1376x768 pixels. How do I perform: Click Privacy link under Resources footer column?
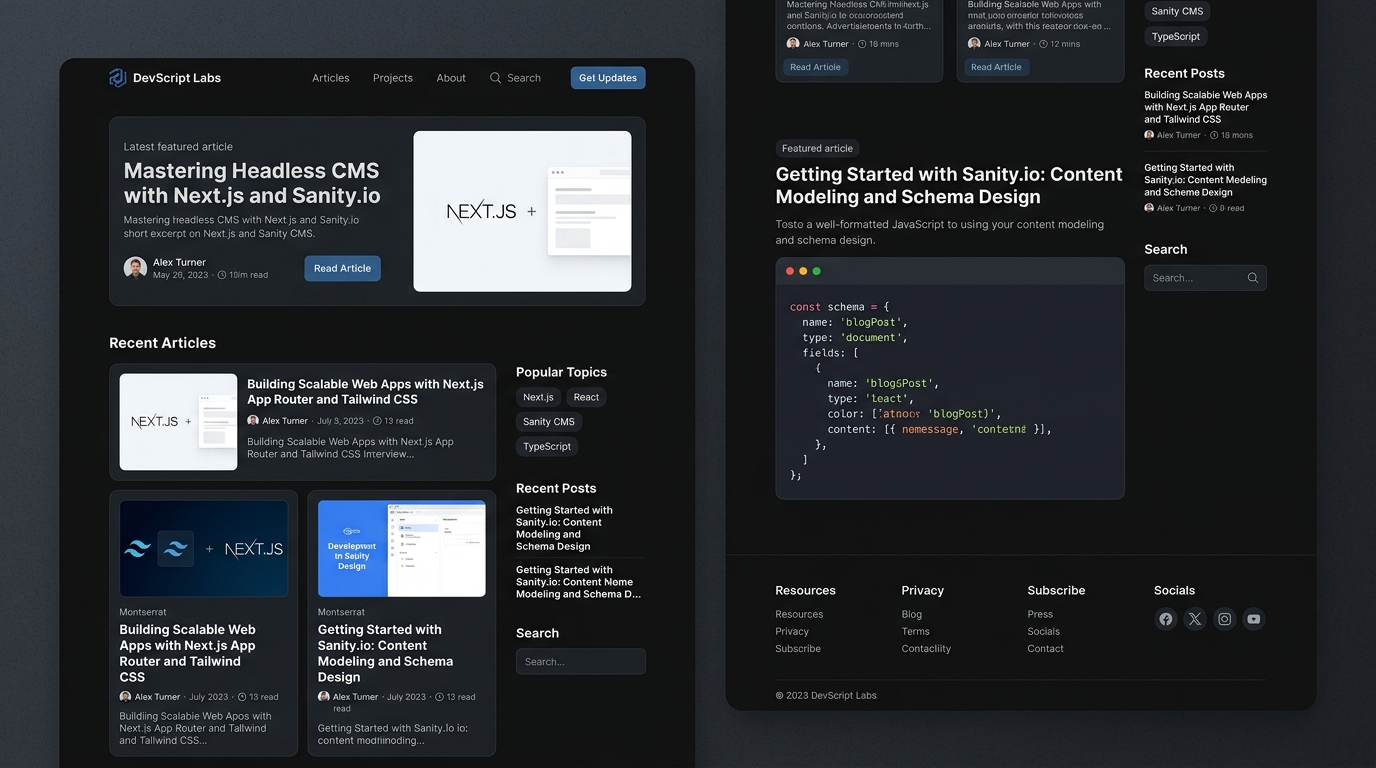pyautogui.click(x=792, y=631)
